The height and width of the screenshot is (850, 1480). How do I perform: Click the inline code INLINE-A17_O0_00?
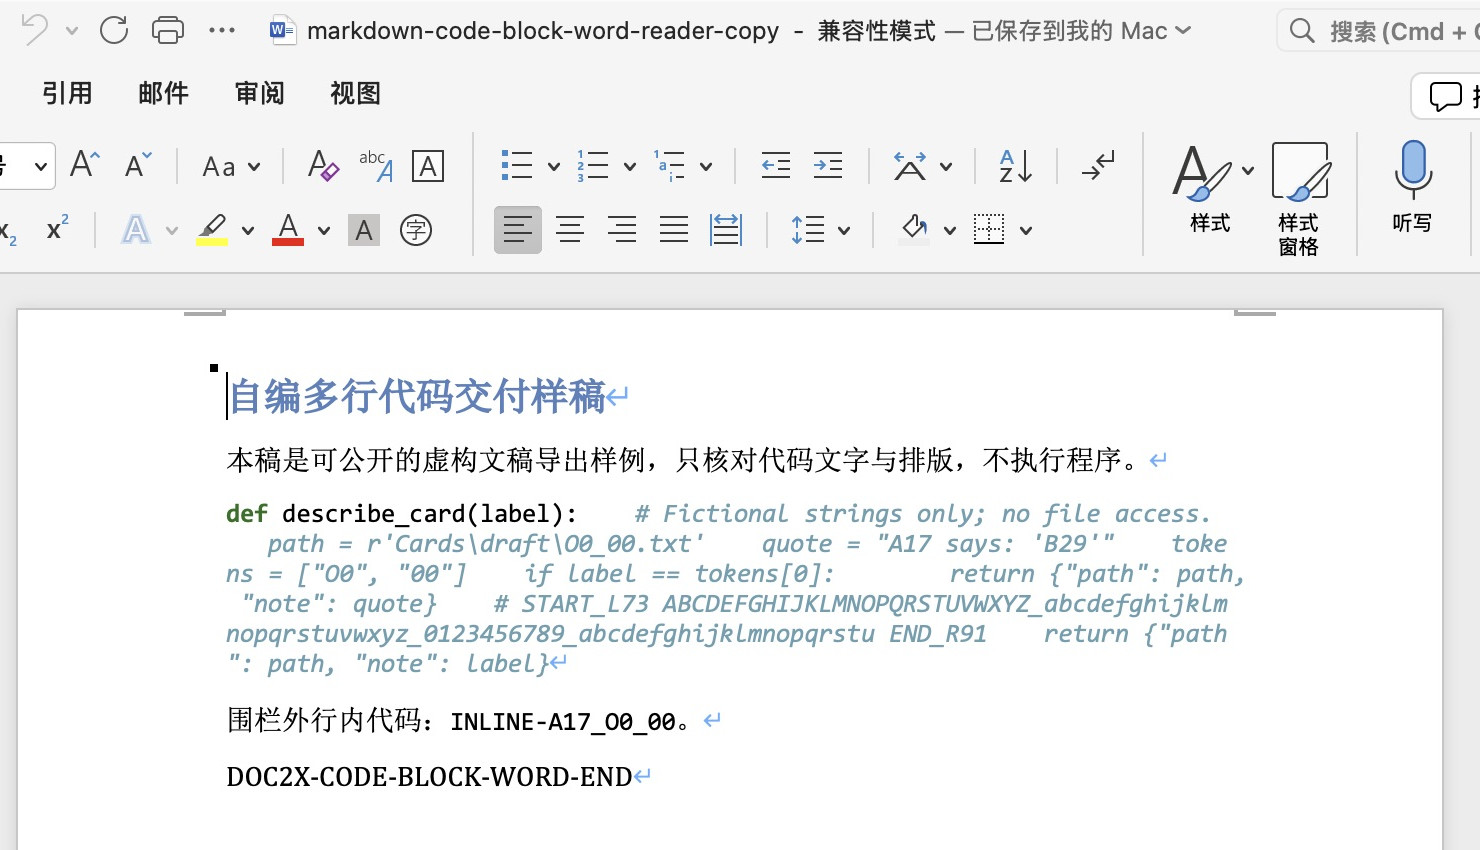563,721
